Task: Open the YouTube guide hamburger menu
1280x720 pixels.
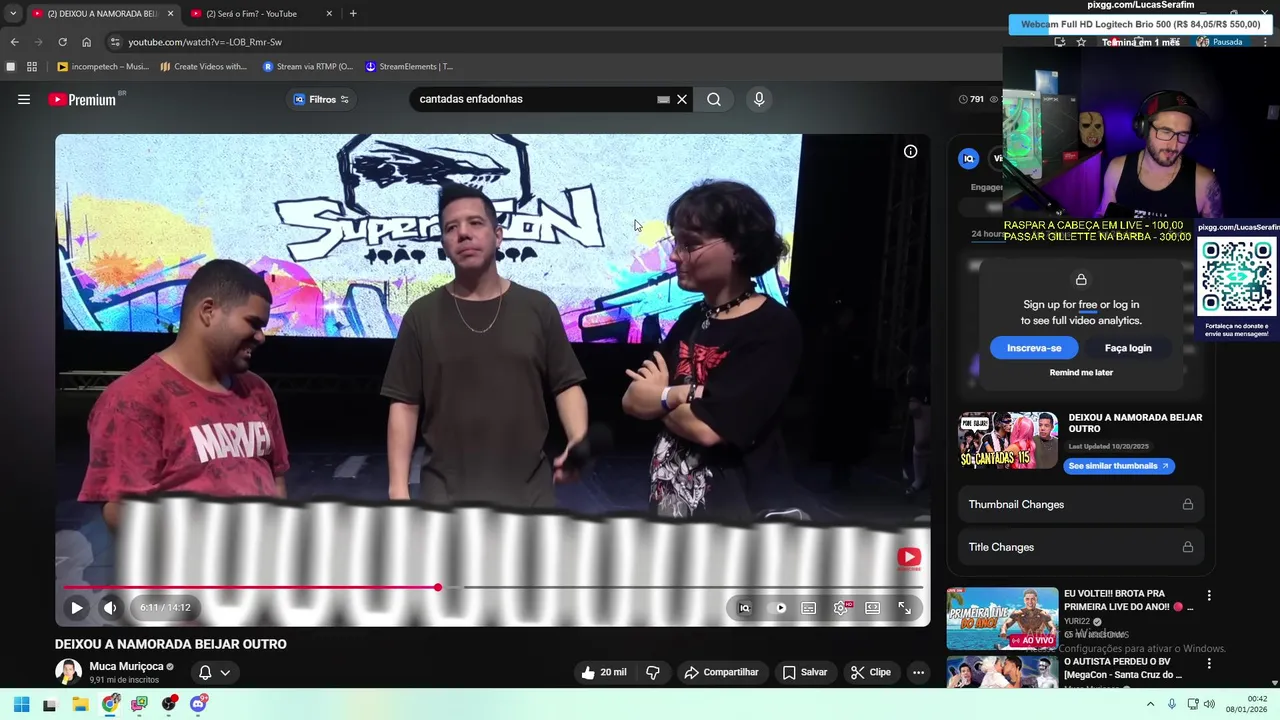Action: point(24,99)
